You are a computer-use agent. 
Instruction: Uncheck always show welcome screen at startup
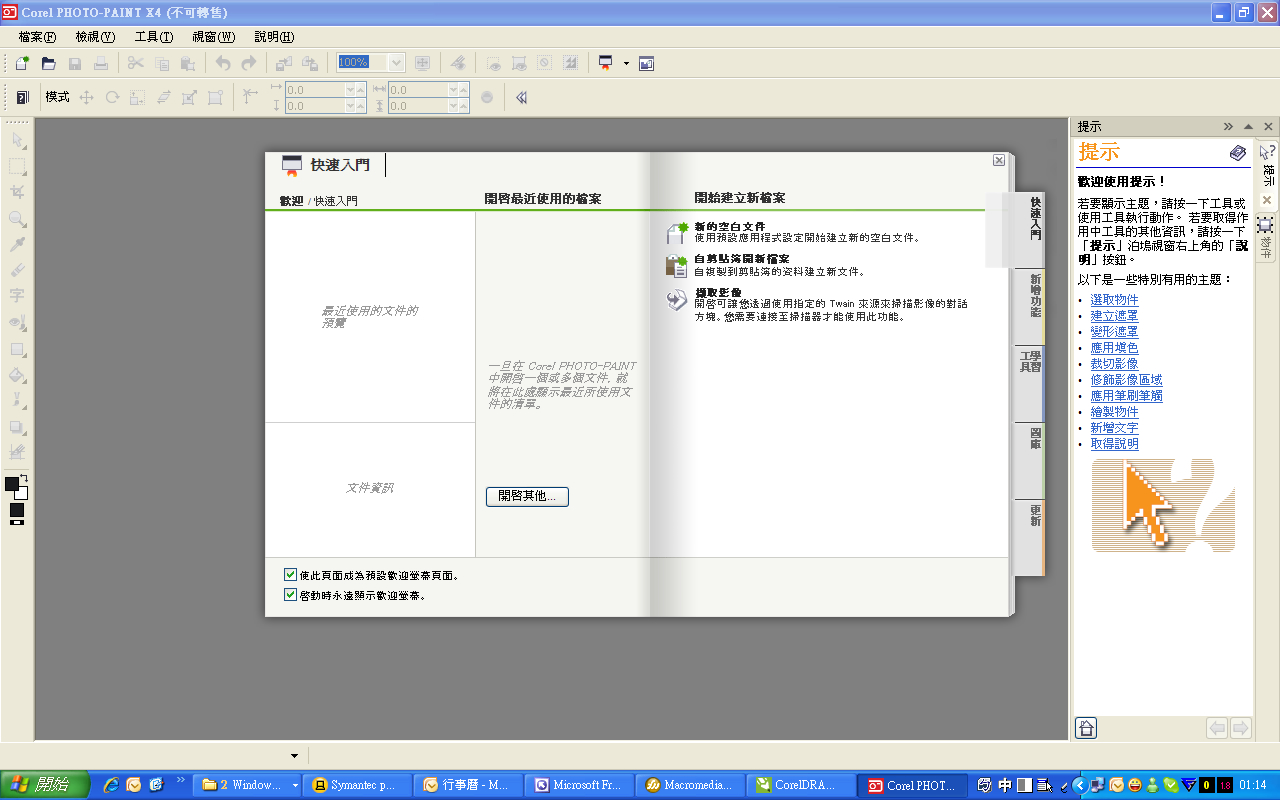pyautogui.click(x=291, y=595)
